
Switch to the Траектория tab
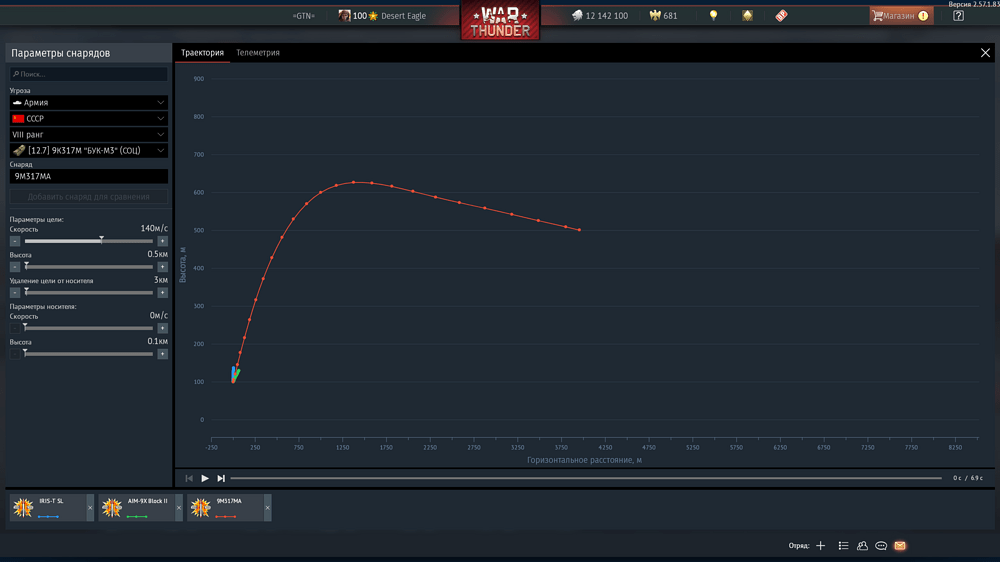pyautogui.click(x=202, y=53)
